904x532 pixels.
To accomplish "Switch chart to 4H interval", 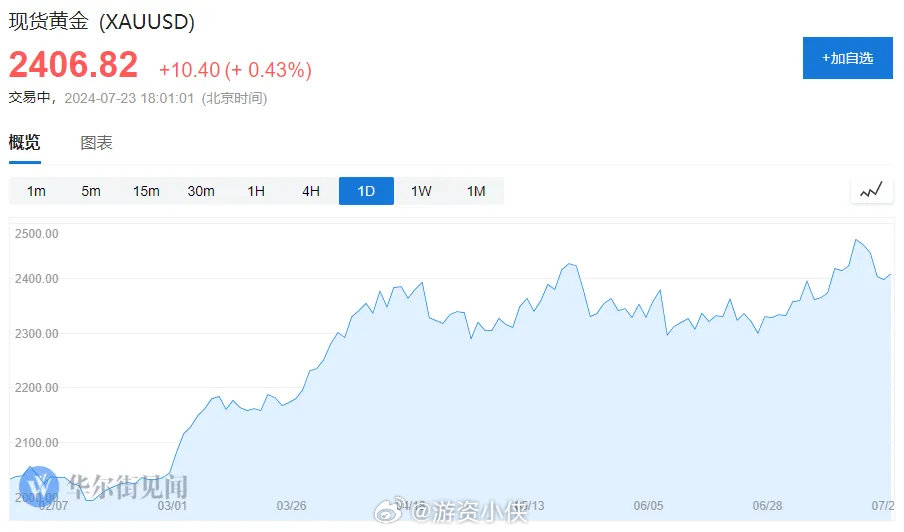I will 311,191.
